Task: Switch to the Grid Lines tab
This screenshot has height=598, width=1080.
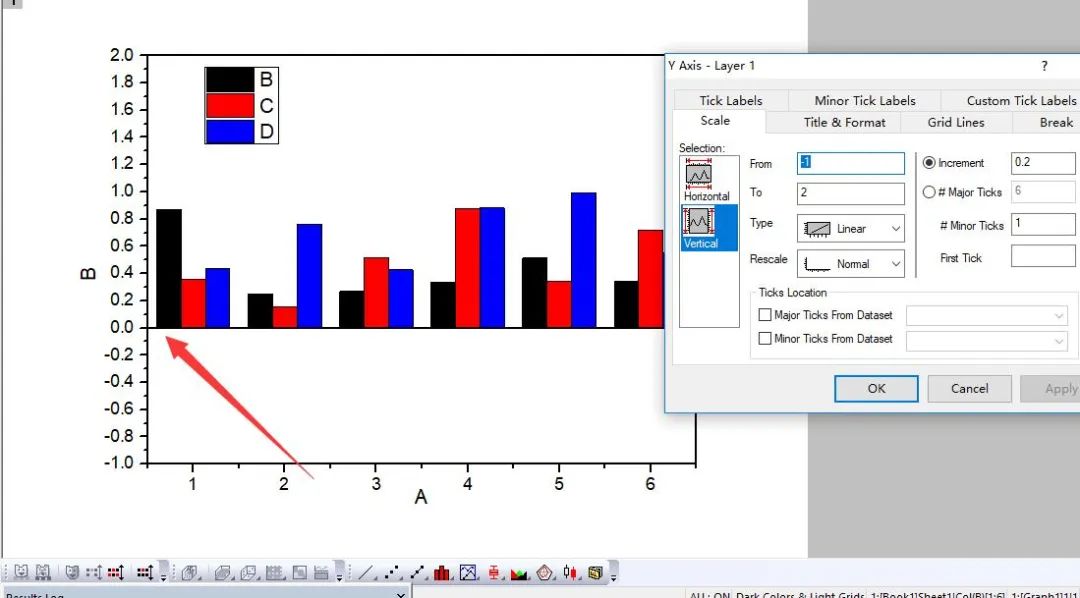Action: coord(956,123)
